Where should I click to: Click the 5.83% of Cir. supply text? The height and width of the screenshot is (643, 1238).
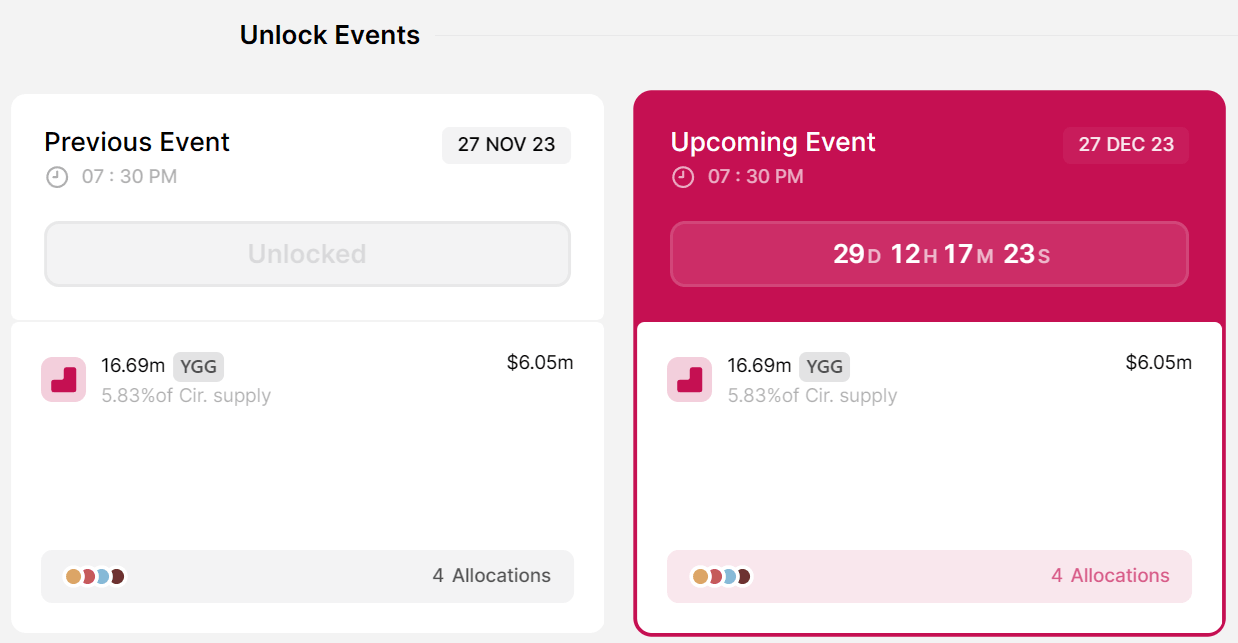[185, 396]
